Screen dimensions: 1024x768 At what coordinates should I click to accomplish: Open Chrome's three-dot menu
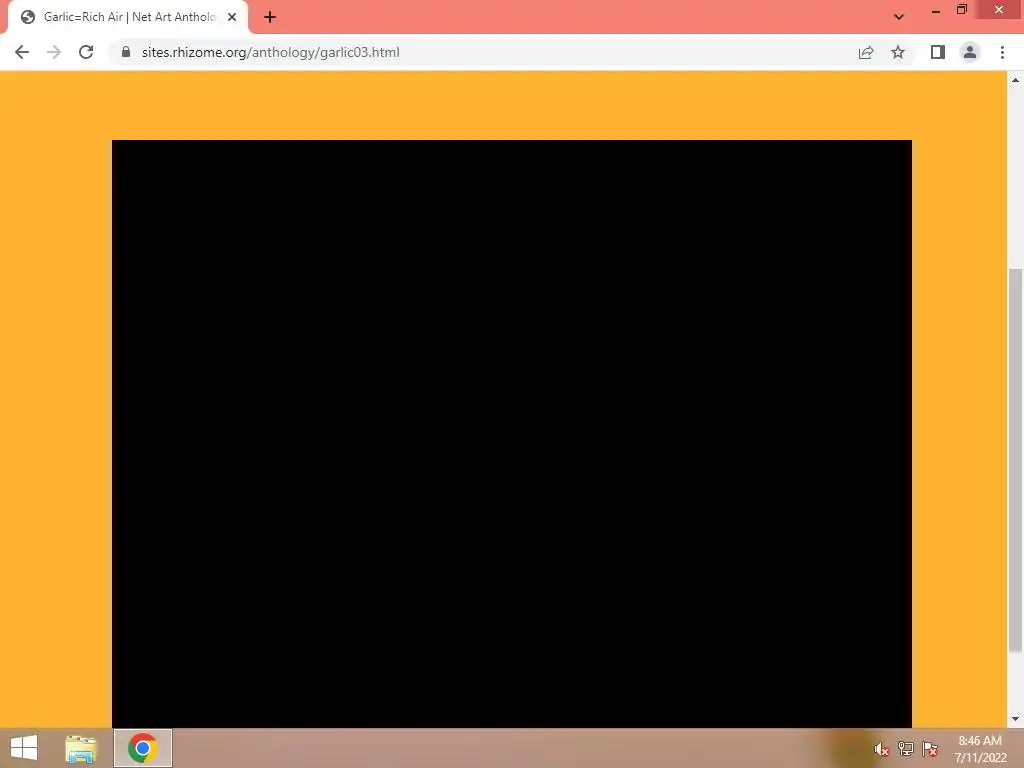point(1002,52)
